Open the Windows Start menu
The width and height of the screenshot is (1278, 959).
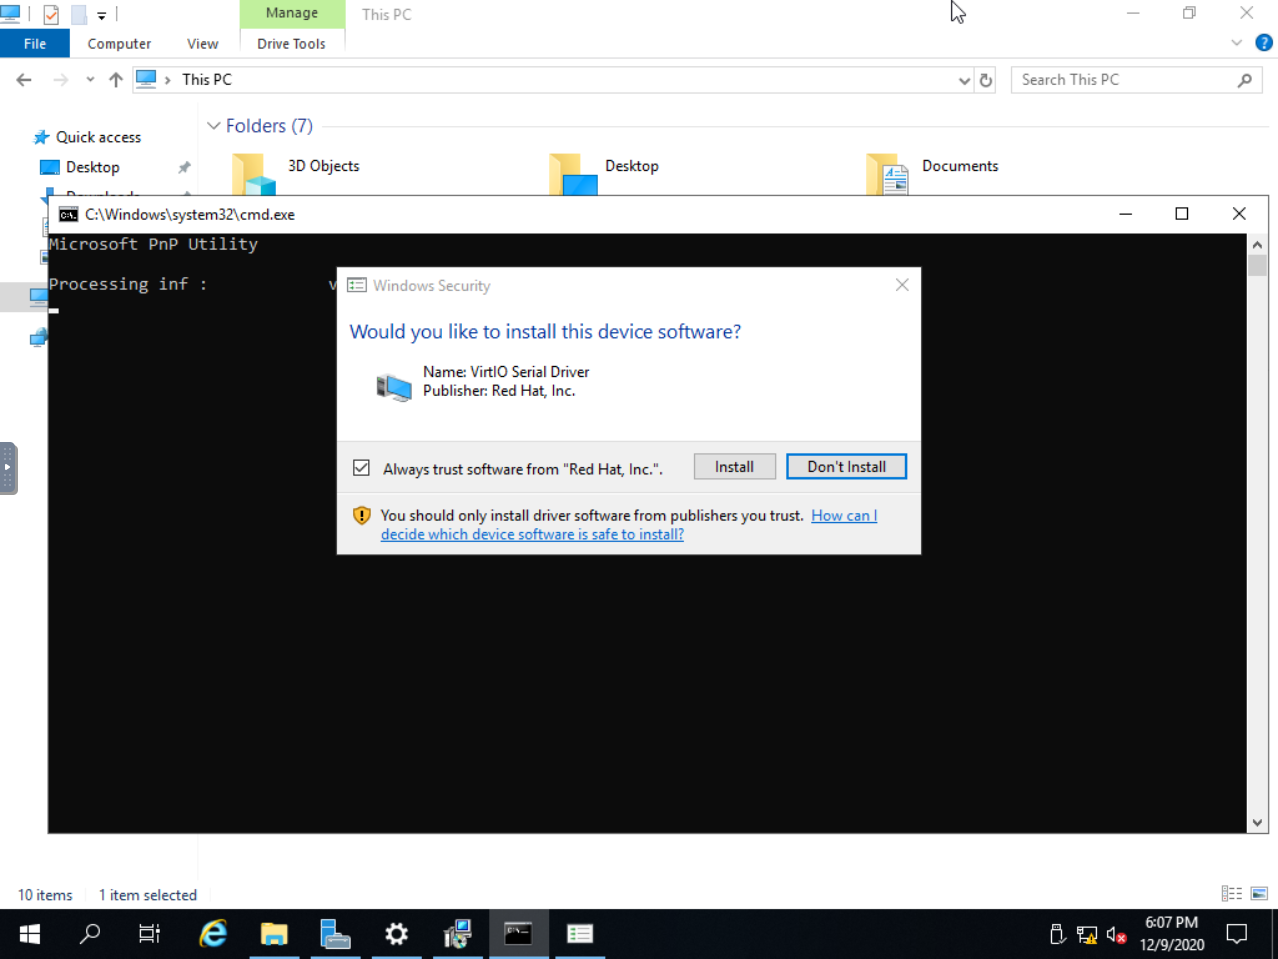[30, 934]
